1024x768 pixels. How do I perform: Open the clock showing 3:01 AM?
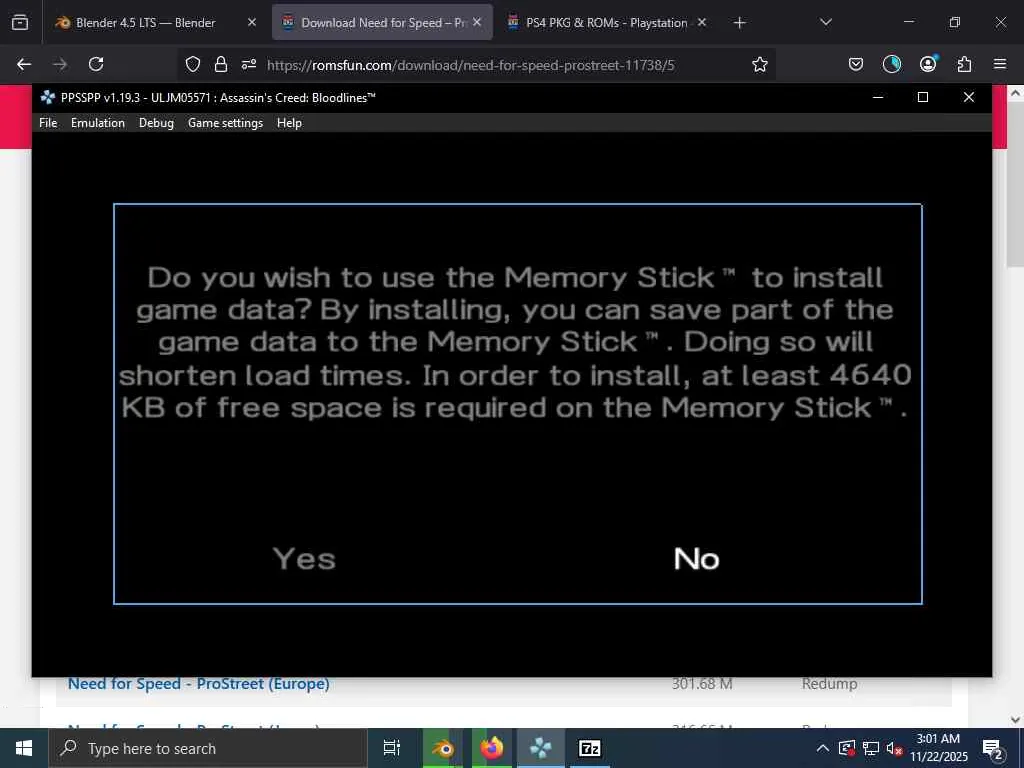coord(938,748)
